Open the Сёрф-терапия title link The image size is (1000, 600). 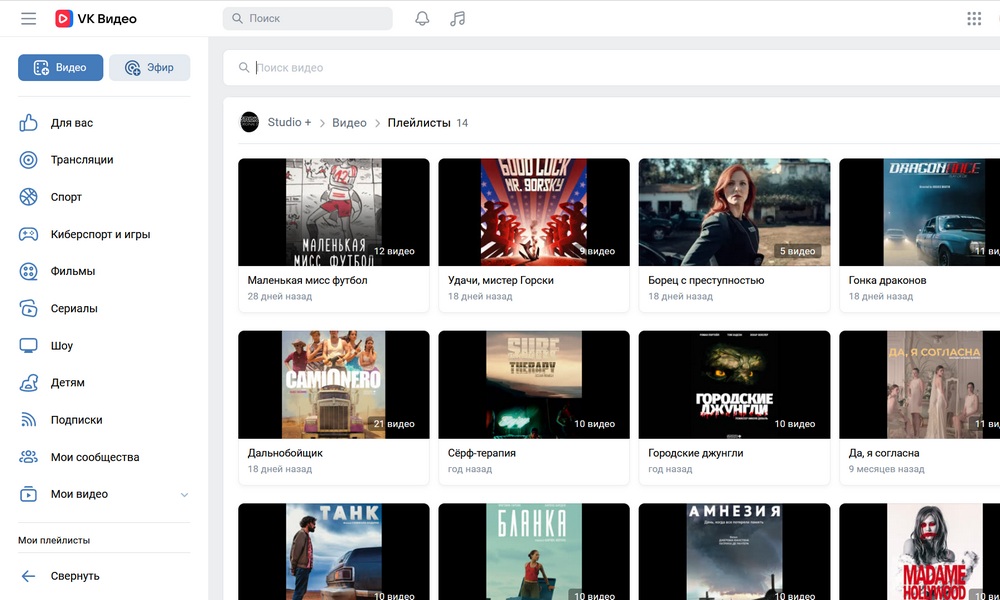click(x=482, y=453)
